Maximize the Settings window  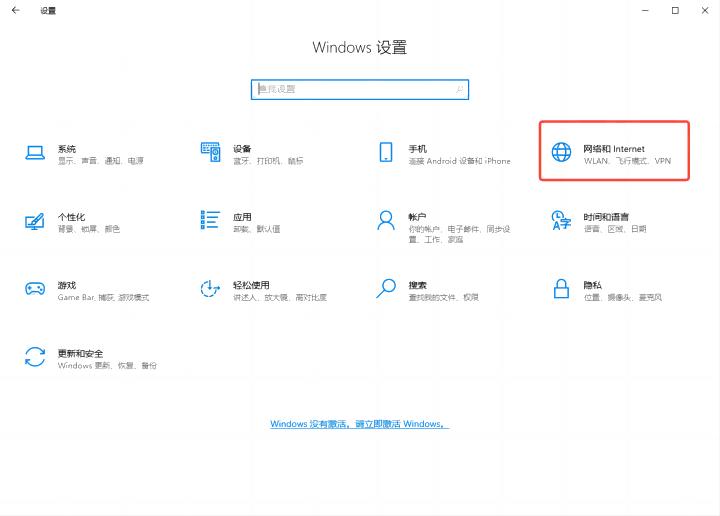675,10
